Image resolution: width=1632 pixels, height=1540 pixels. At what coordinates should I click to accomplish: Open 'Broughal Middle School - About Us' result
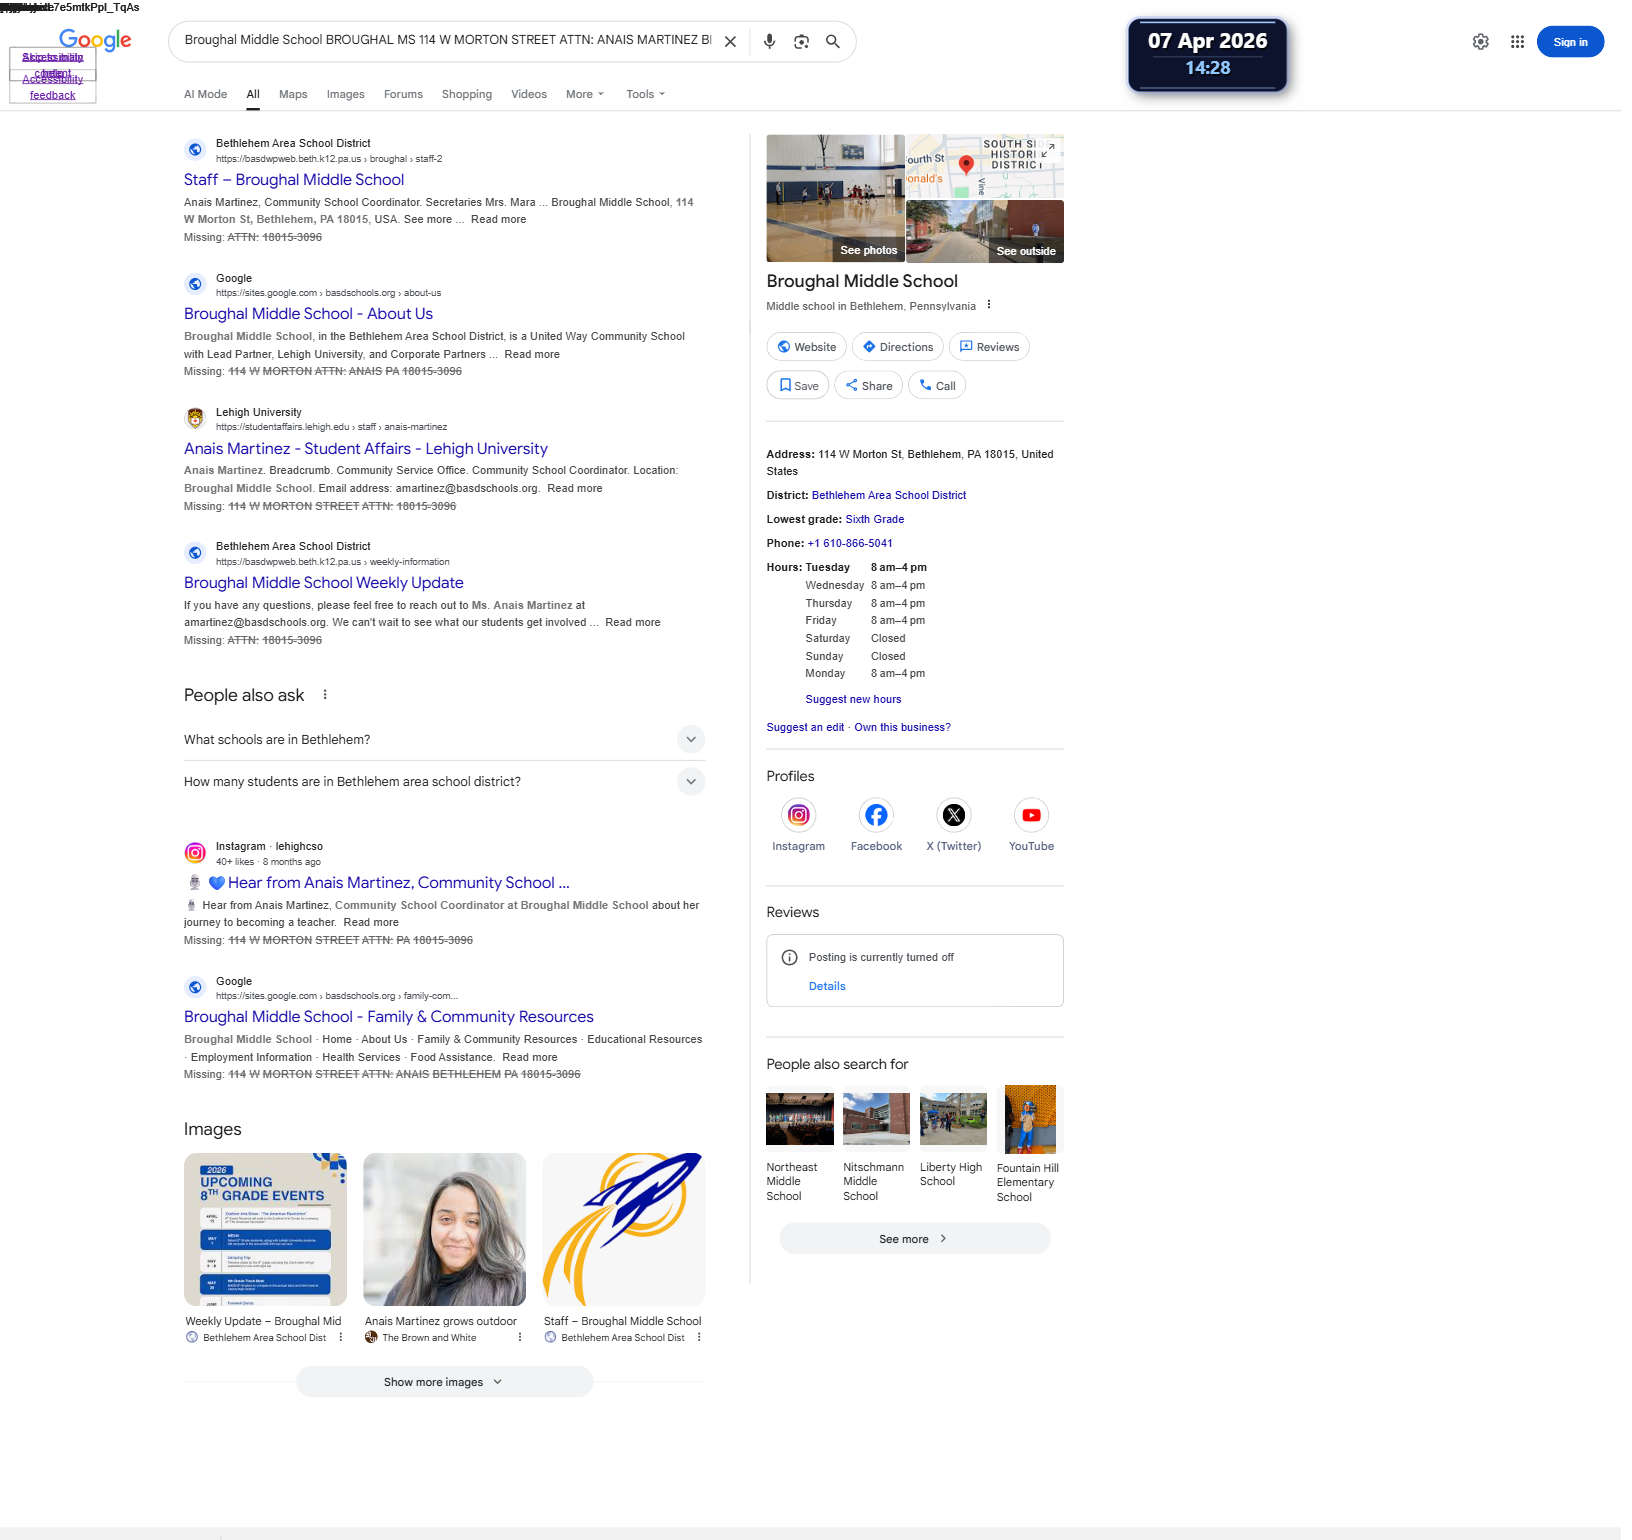[x=308, y=314]
